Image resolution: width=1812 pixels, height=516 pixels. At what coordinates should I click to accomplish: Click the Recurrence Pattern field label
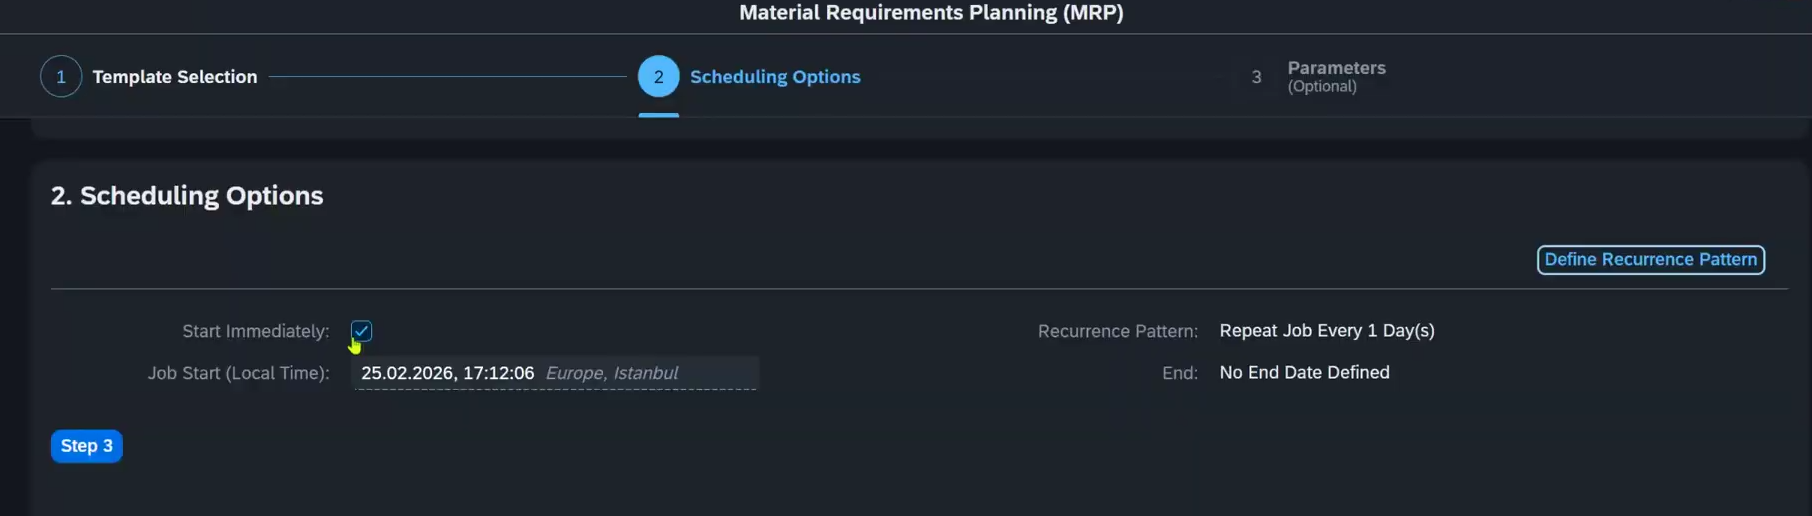click(x=1117, y=331)
